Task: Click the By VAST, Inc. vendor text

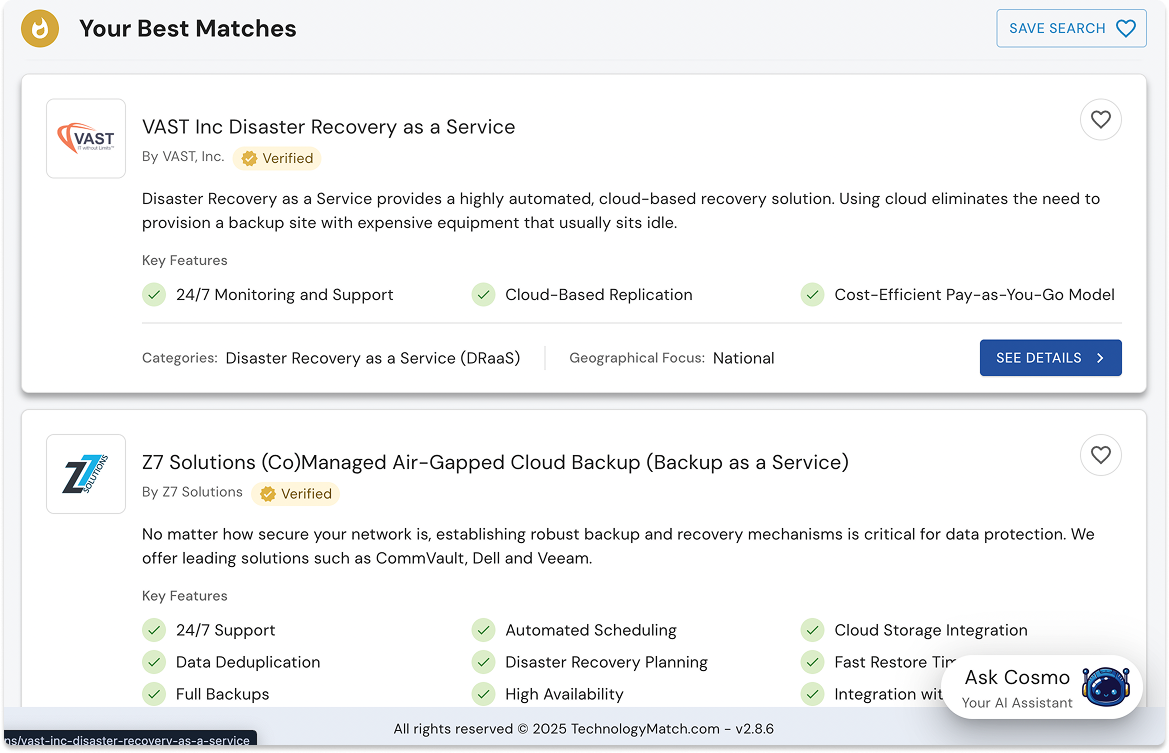Action: 183,157
